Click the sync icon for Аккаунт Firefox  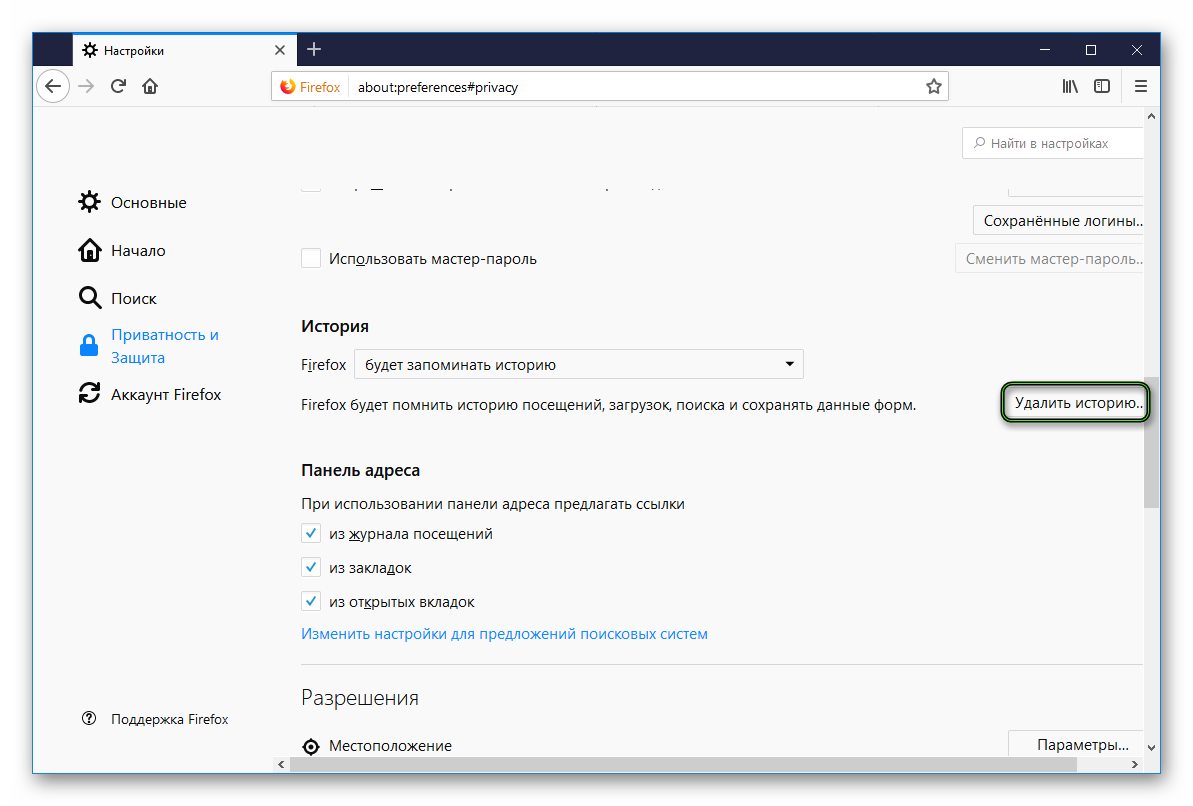tap(89, 393)
